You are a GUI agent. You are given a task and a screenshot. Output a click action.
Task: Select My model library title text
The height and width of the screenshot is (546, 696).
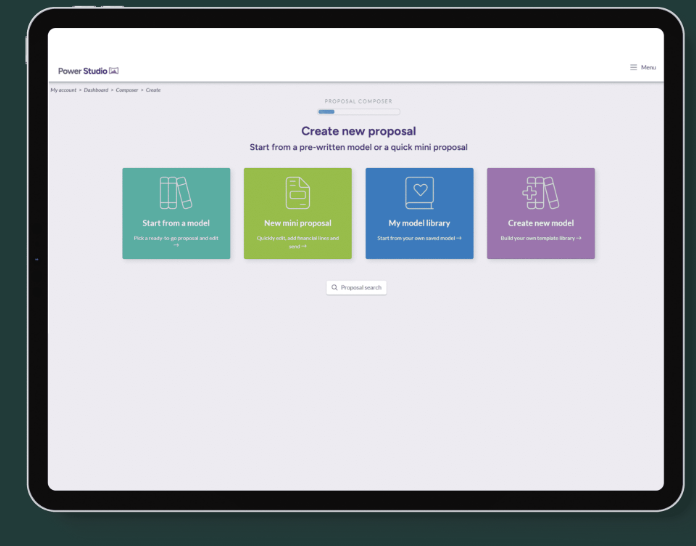pos(419,223)
